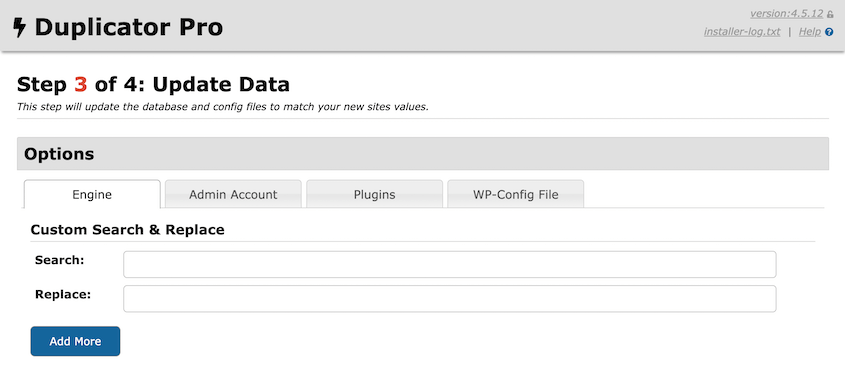The width and height of the screenshot is (845, 381).
Task: Focus the Replace input field
Action: pyautogui.click(x=449, y=299)
